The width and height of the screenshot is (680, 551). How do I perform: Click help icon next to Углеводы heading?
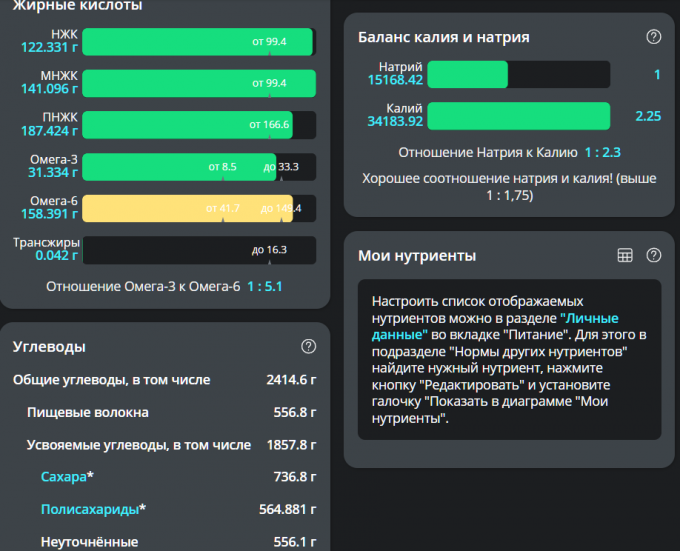point(308,346)
